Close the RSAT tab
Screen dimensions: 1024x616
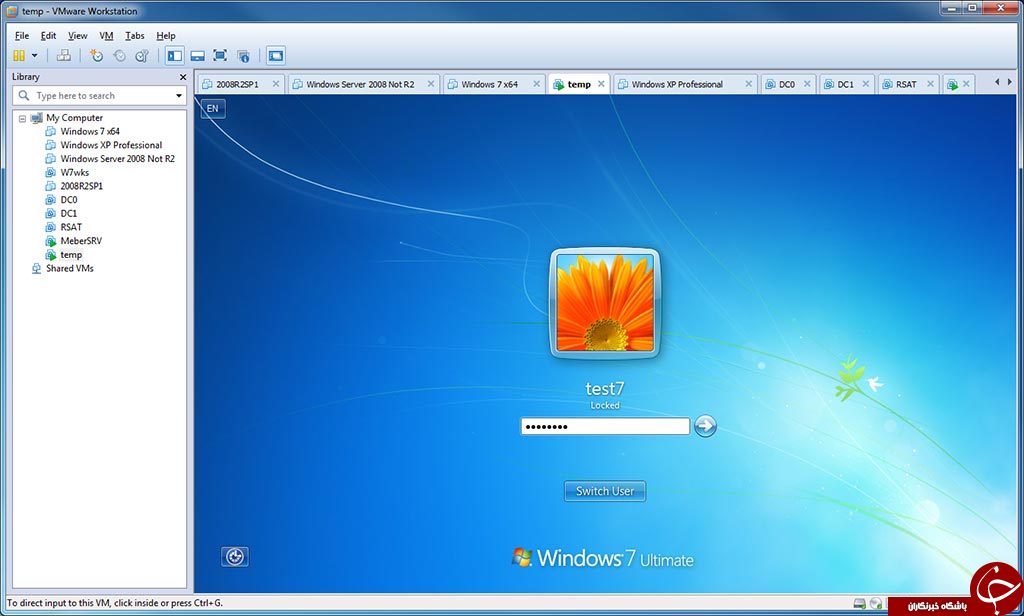click(930, 84)
